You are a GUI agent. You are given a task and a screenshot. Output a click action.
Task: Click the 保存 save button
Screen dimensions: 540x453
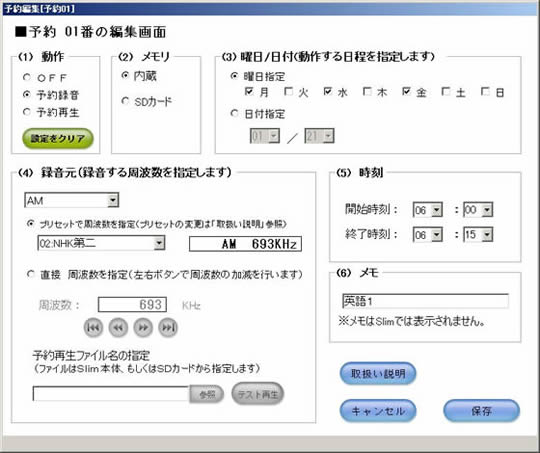pyautogui.click(x=481, y=411)
